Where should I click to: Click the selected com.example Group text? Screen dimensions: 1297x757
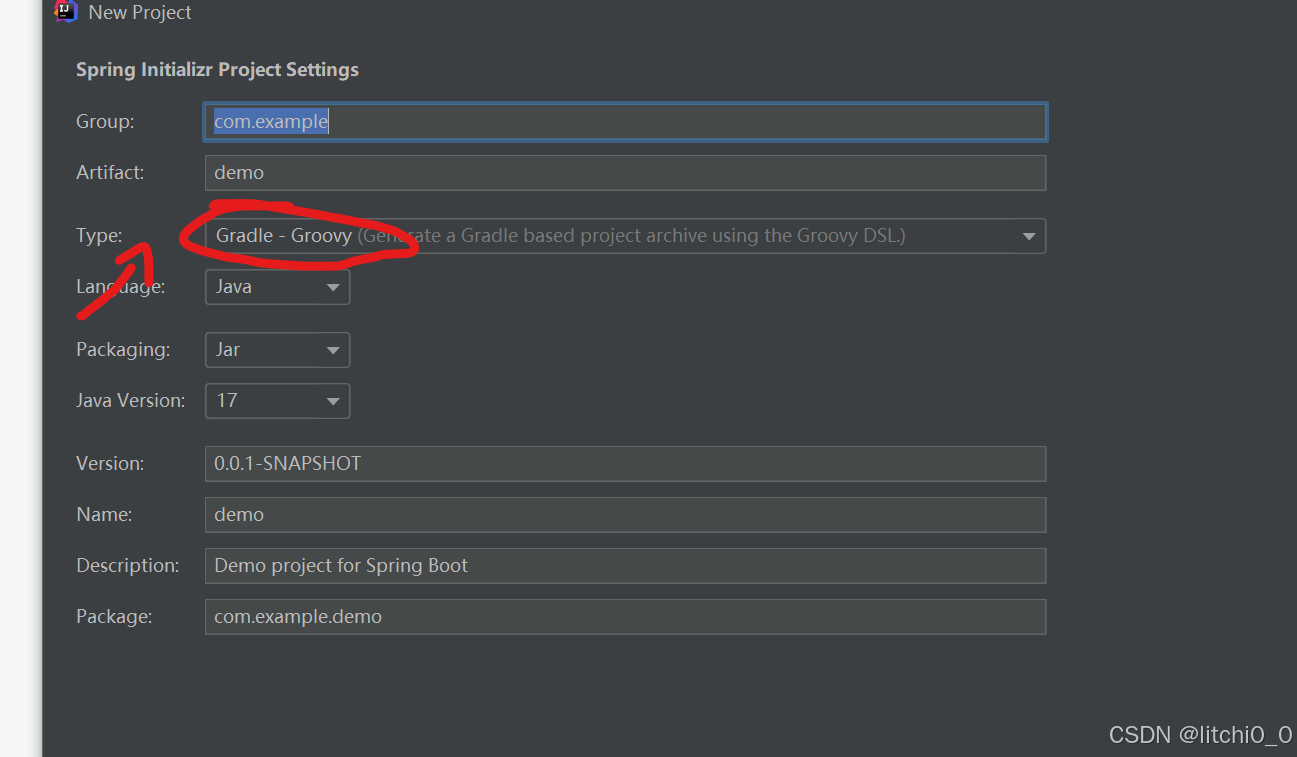point(270,121)
